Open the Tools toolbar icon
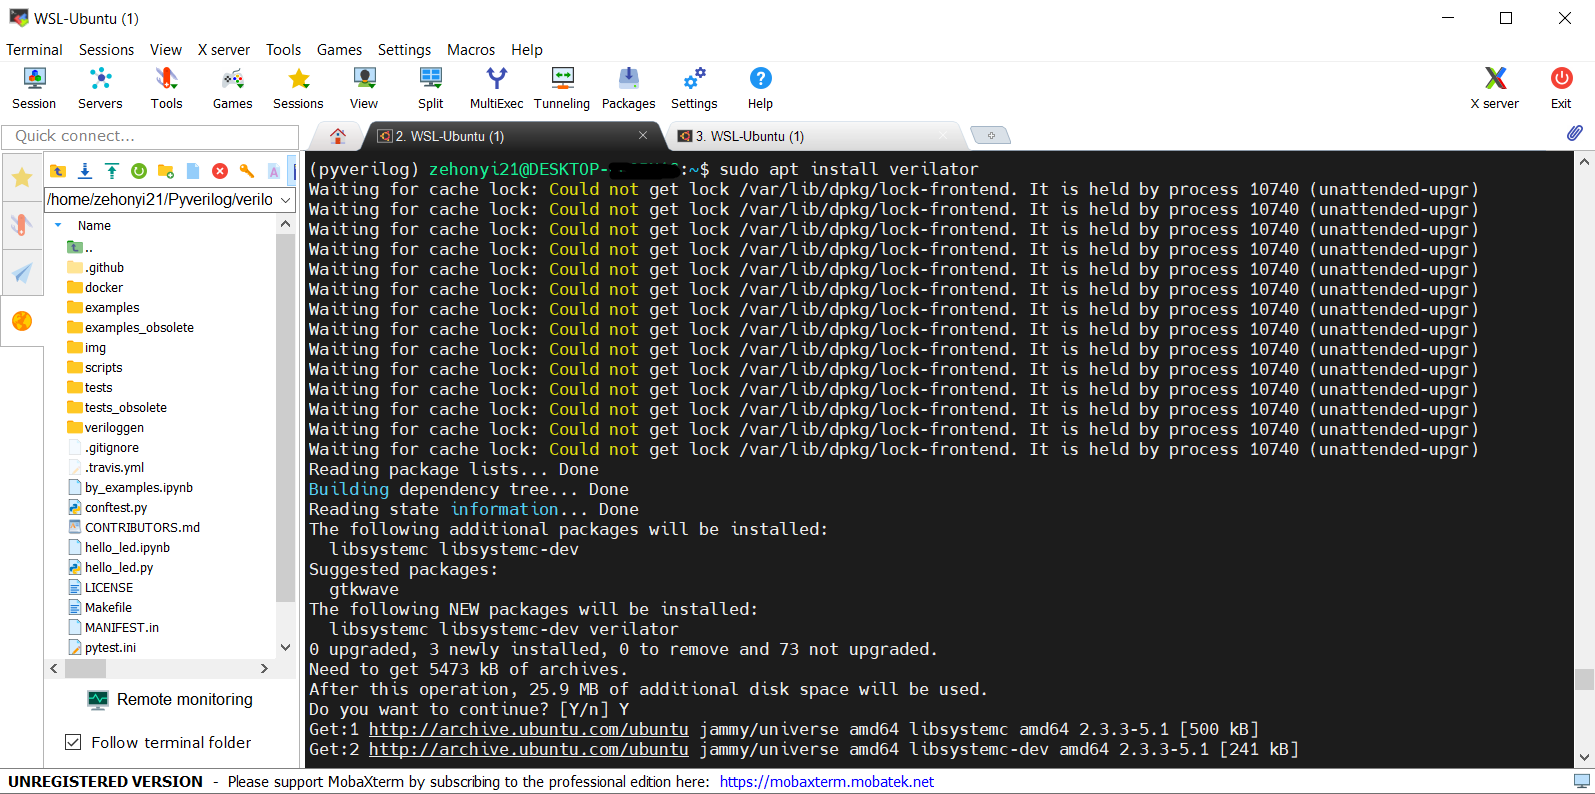The height and width of the screenshot is (794, 1595). coord(166,88)
